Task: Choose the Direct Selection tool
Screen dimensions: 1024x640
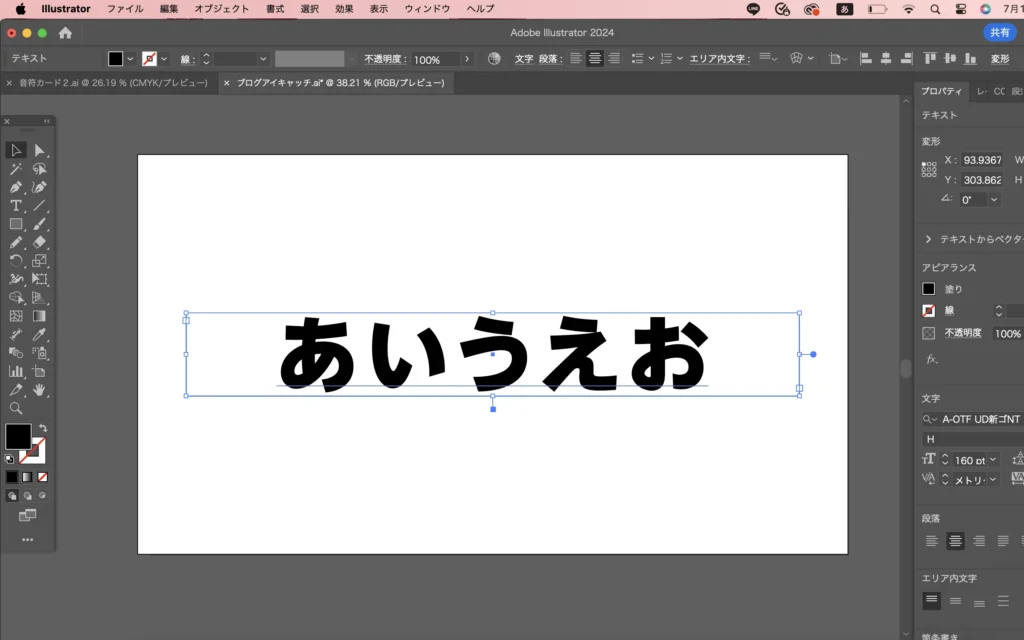Action: (40, 150)
